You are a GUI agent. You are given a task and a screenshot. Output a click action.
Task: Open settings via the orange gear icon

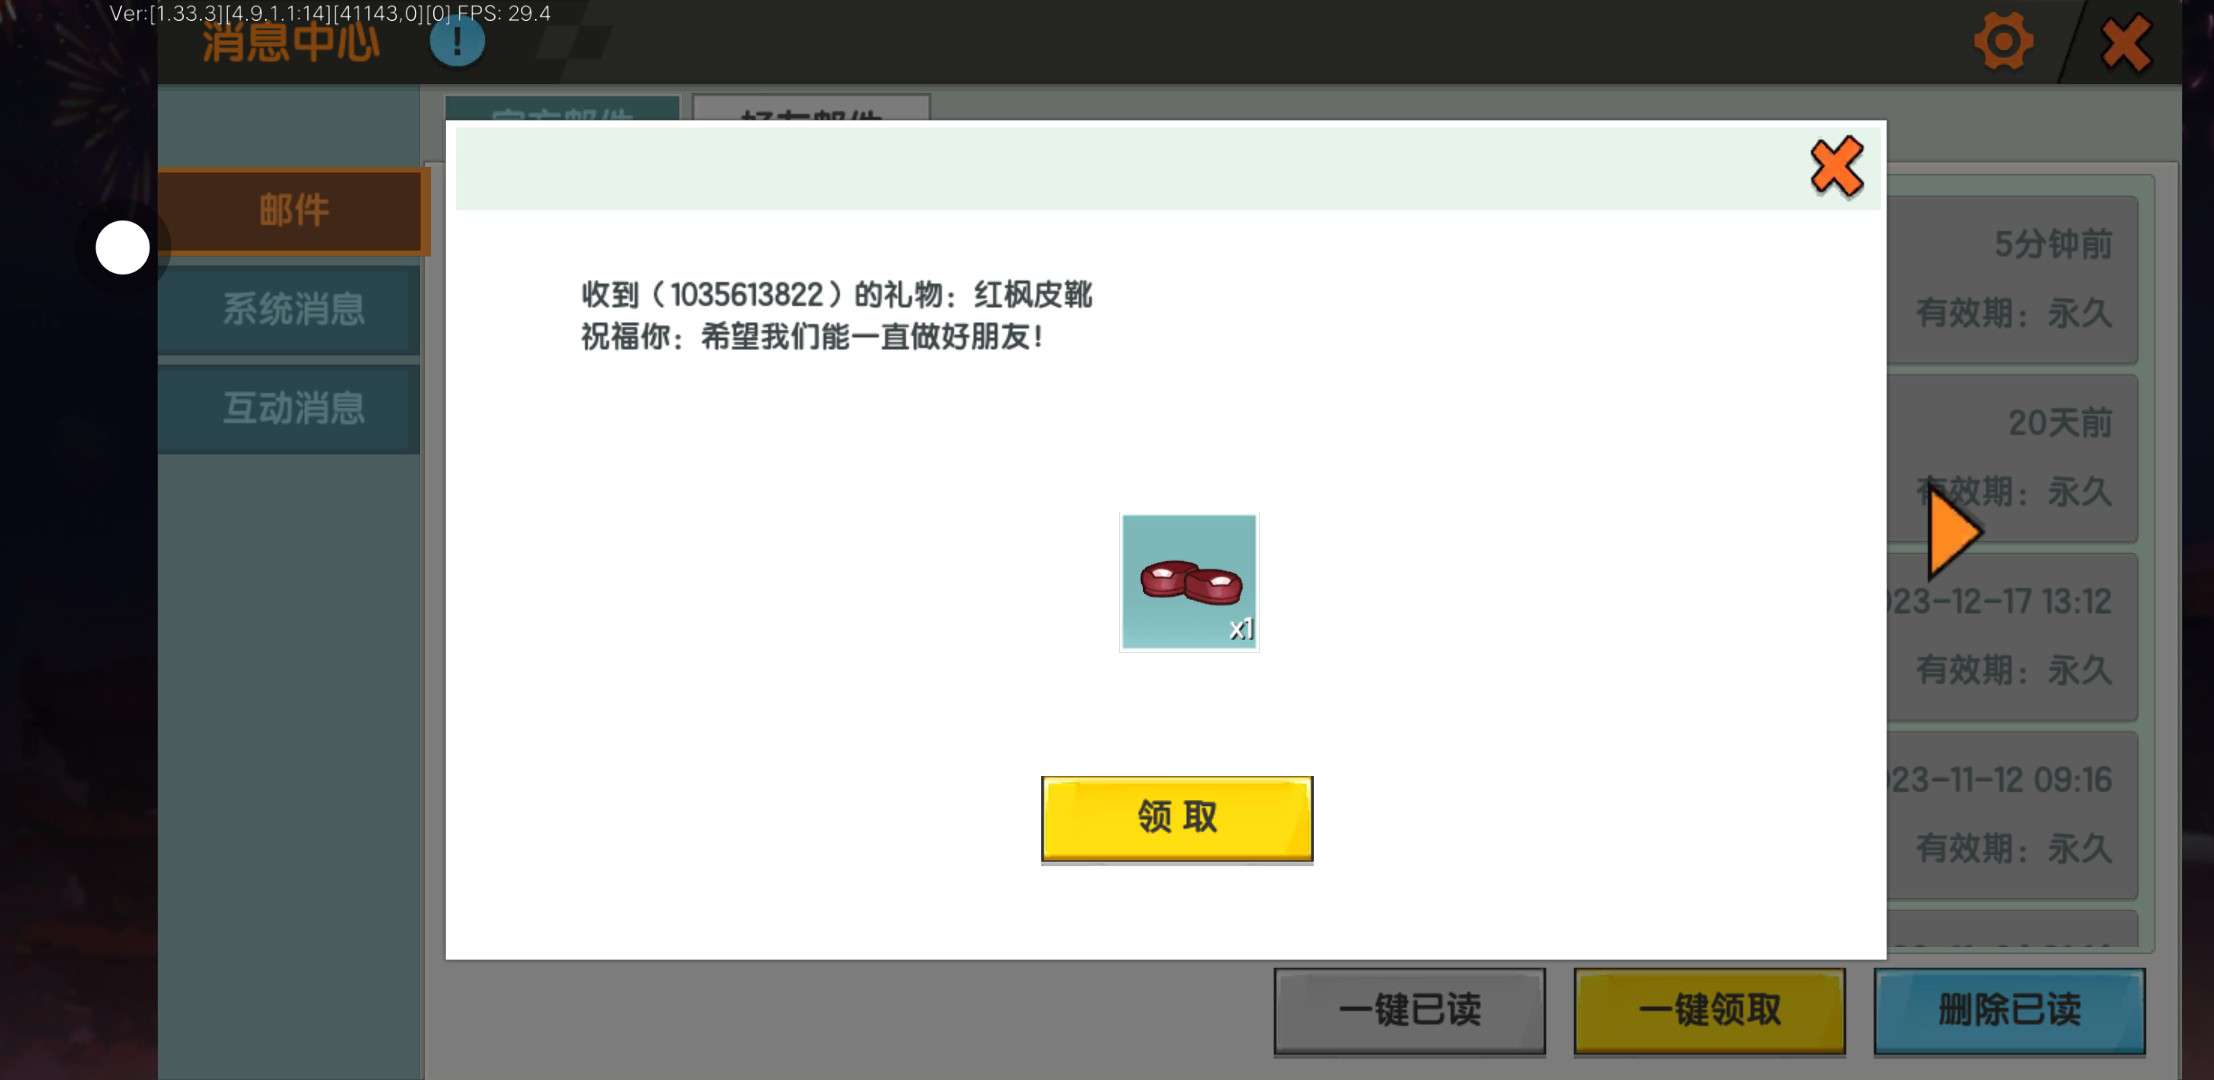(x=2003, y=42)
